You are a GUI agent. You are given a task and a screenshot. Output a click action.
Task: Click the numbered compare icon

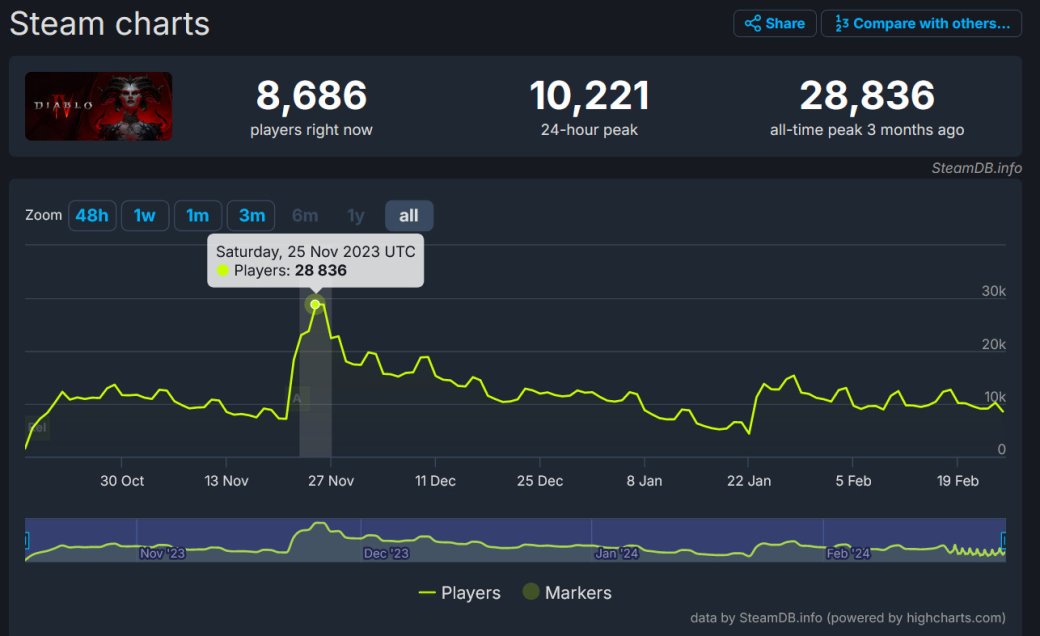(842, 24)
